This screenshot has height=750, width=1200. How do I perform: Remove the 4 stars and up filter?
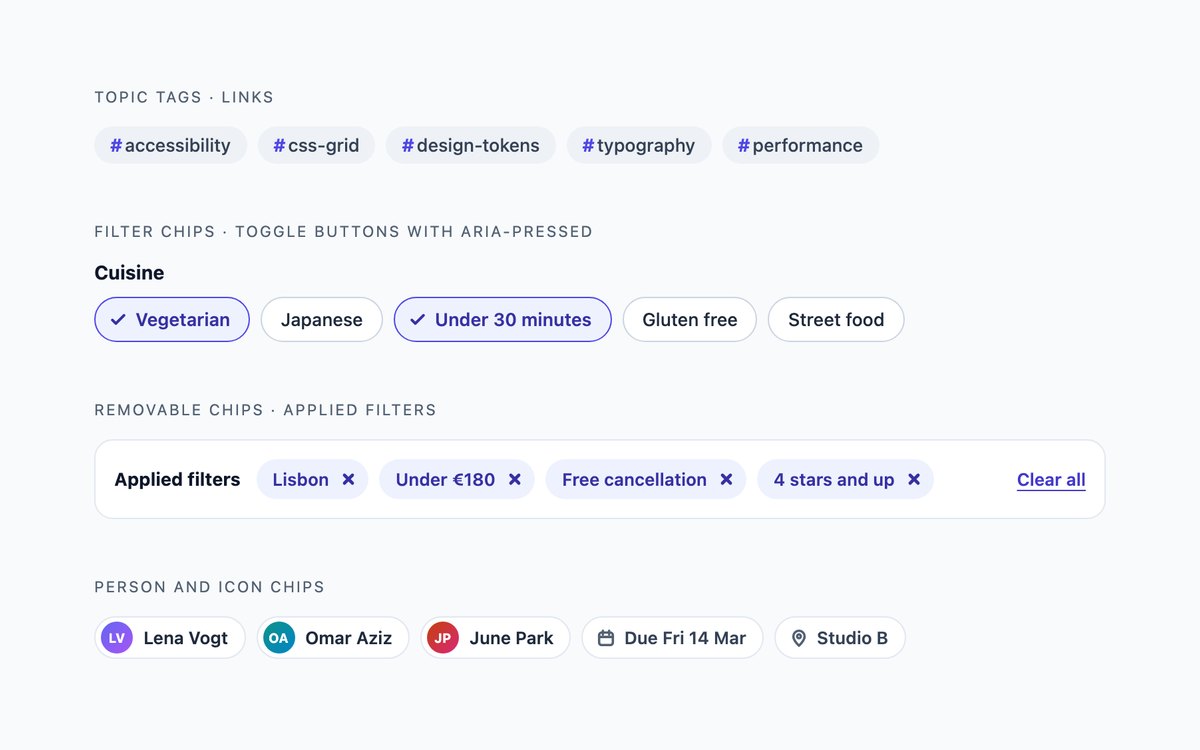(x=913, y=479)
